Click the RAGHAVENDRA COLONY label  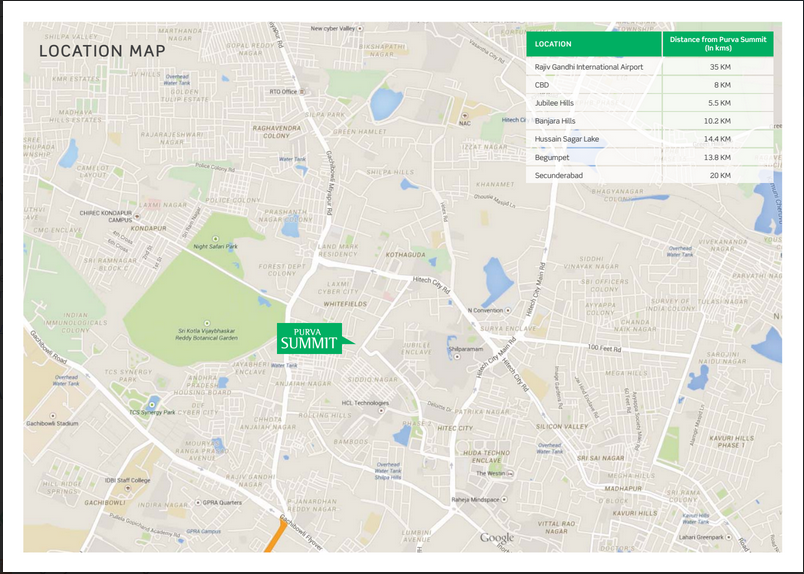pos(276,132)
